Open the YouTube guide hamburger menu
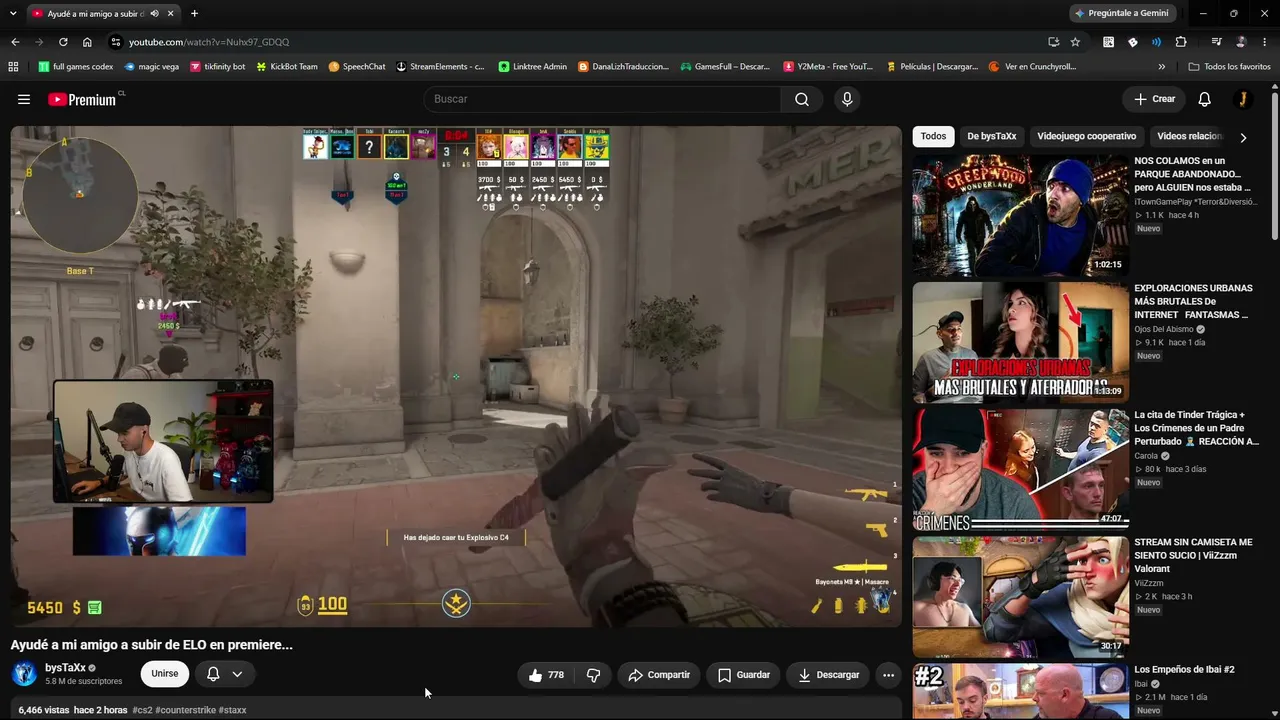Image resolution: width=1280 pixels, height=720 pixels. (24, 99)
